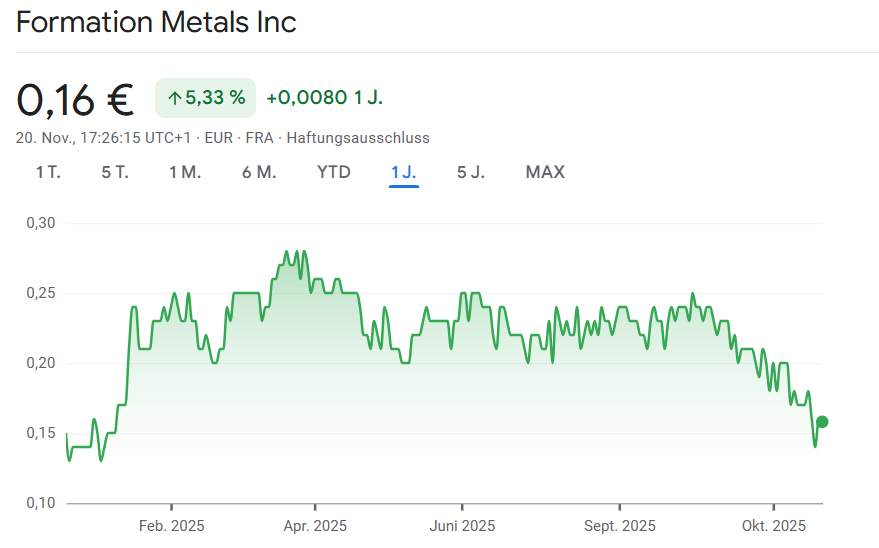This screenshot has height=548, width=879.
Task: Click the green end-point dot on the chart
Action: 822,421
